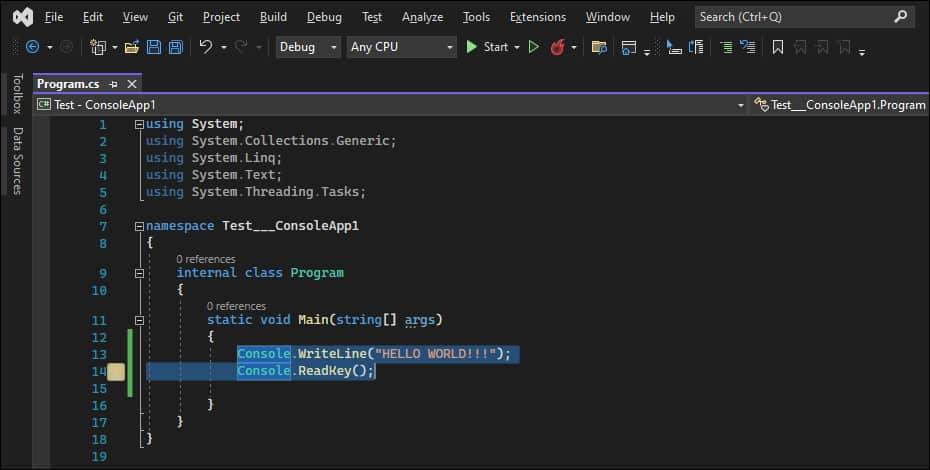Open the Analyze menu
The image size is (930, 470).
422,17
